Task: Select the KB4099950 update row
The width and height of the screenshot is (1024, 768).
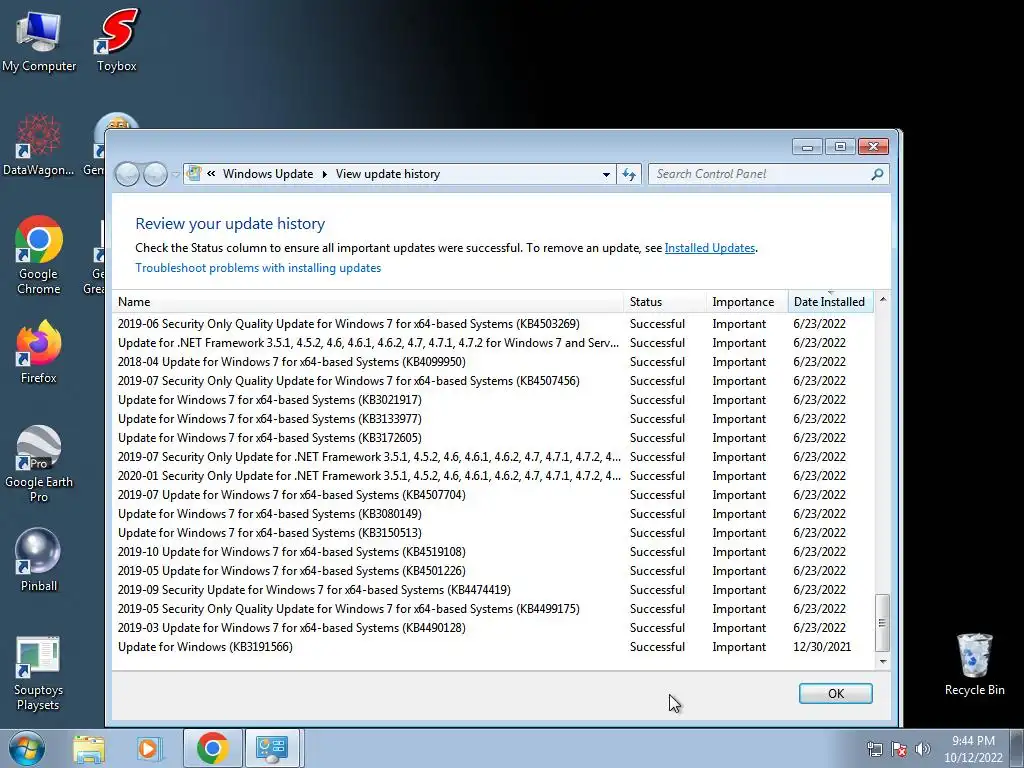Action: pyautogui.click(x=493, y=362)
